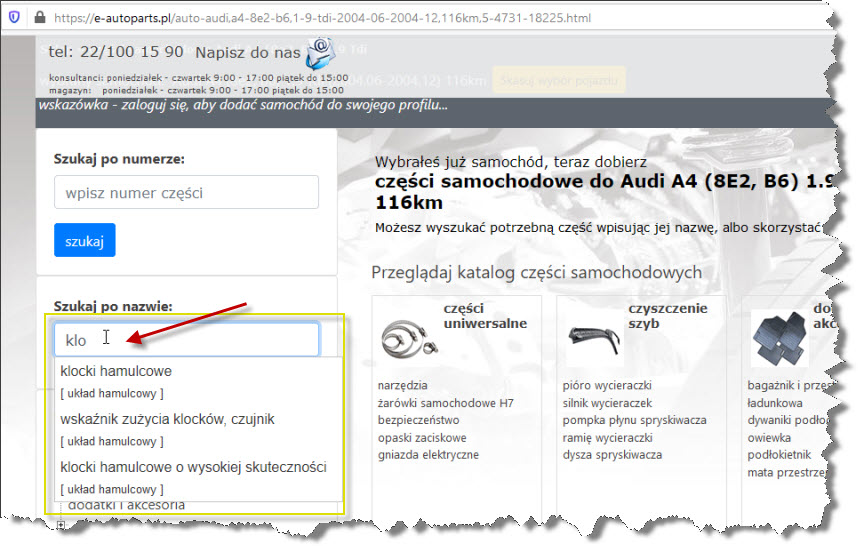Click the shield tracking protection icon
The image size is (858, 546).
(14, 18)
